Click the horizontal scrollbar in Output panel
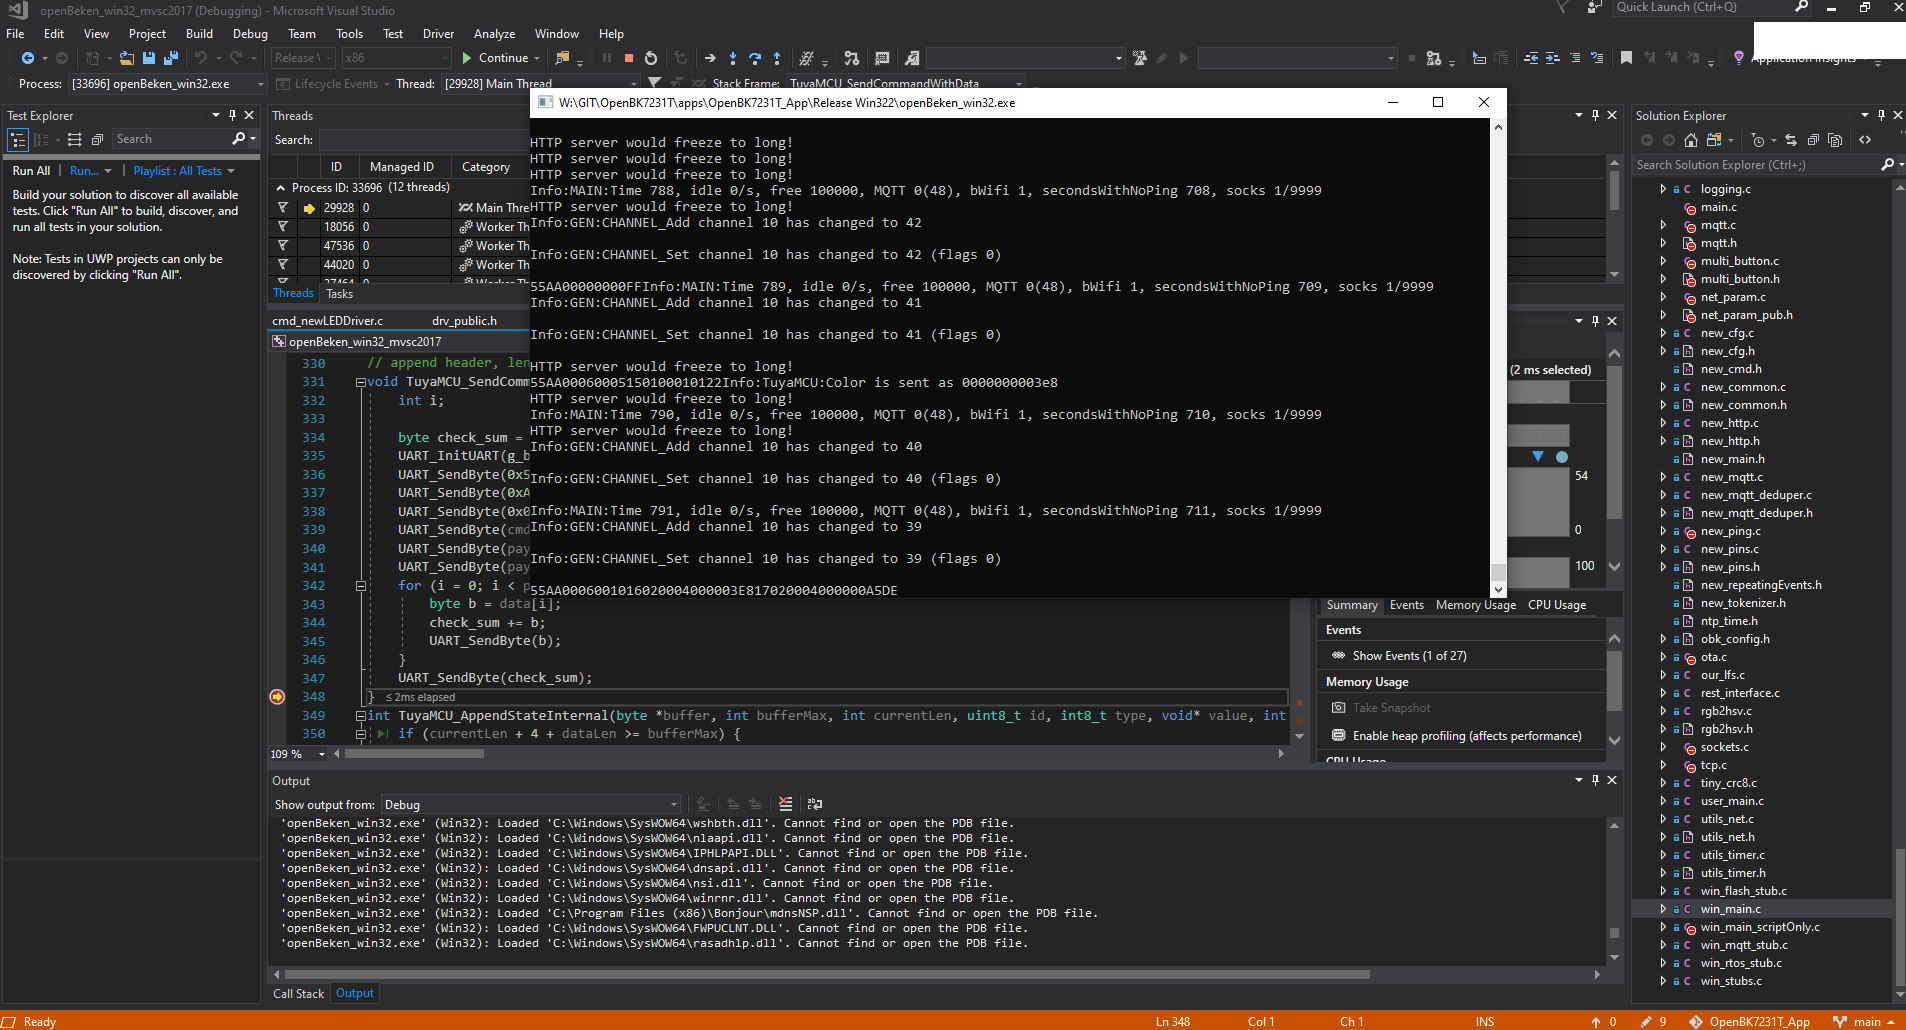Screen dimensions: 1906x1030 827,974
